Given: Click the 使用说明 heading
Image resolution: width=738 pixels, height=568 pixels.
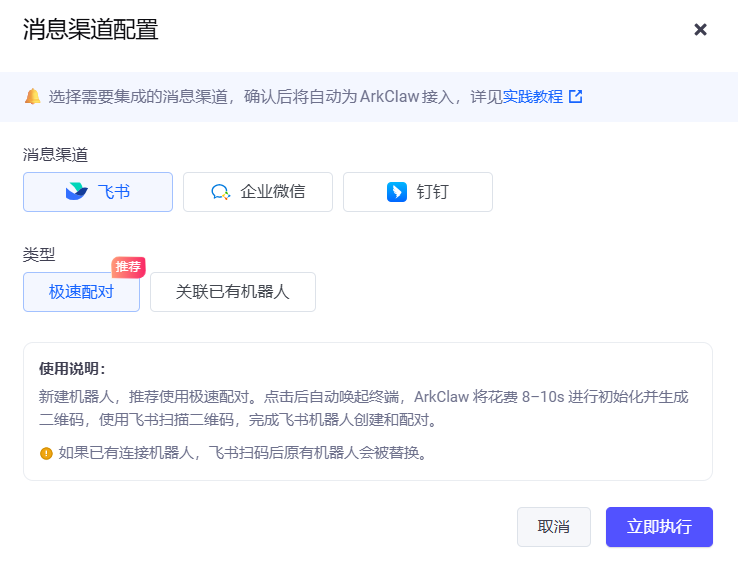Looking at the screenshot, I should click(72, 368).
